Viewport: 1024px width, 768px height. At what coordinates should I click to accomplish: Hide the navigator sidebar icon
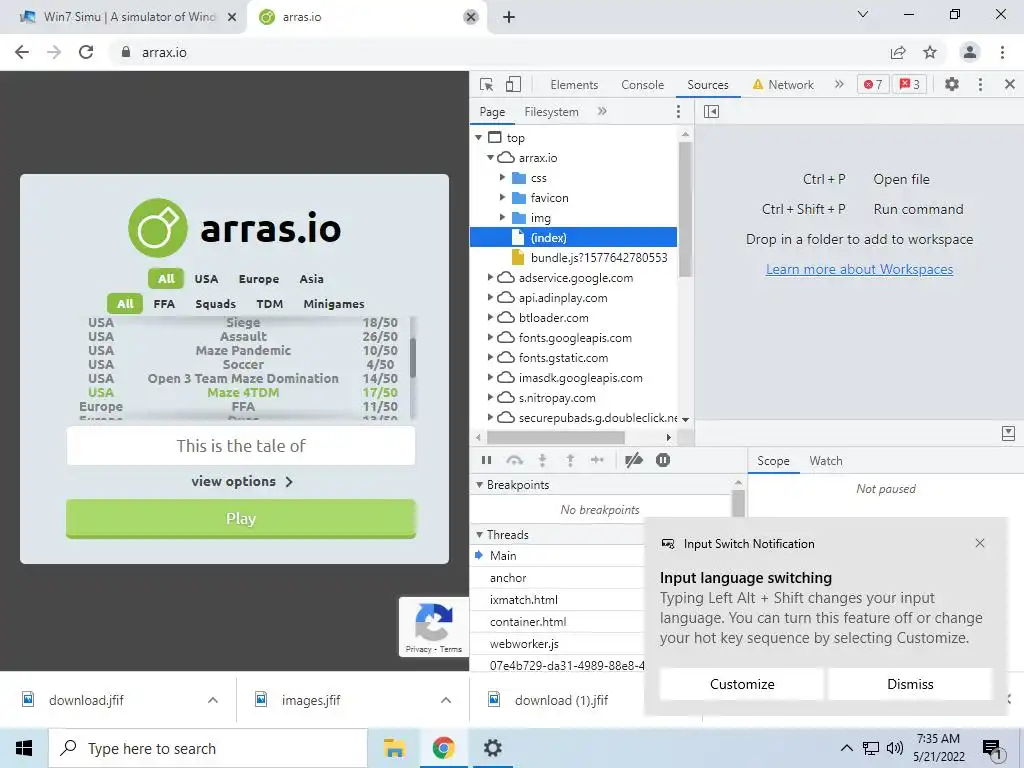[x=711, y=112]
